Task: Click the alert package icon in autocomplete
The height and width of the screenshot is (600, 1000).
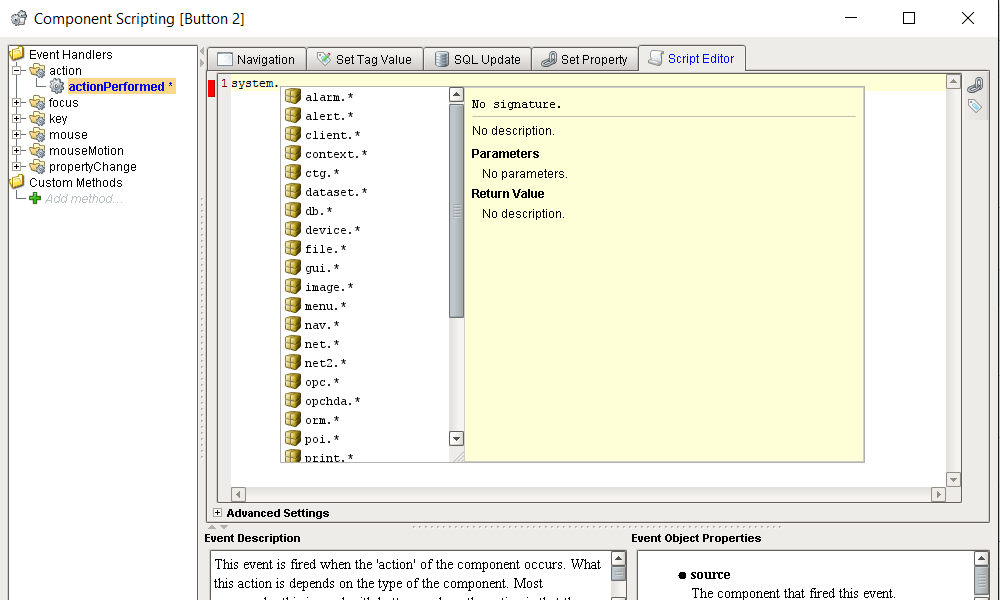Action: (x=293, y=115)
